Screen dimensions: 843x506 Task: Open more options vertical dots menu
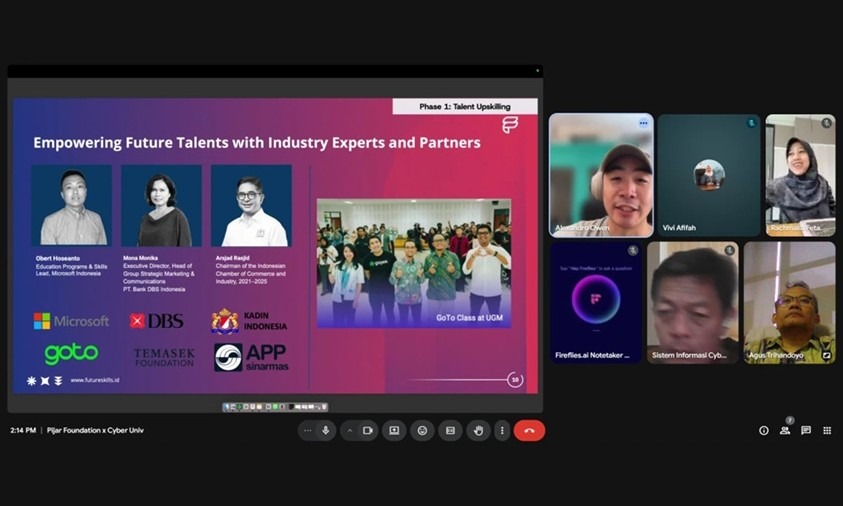coord(501,430)
